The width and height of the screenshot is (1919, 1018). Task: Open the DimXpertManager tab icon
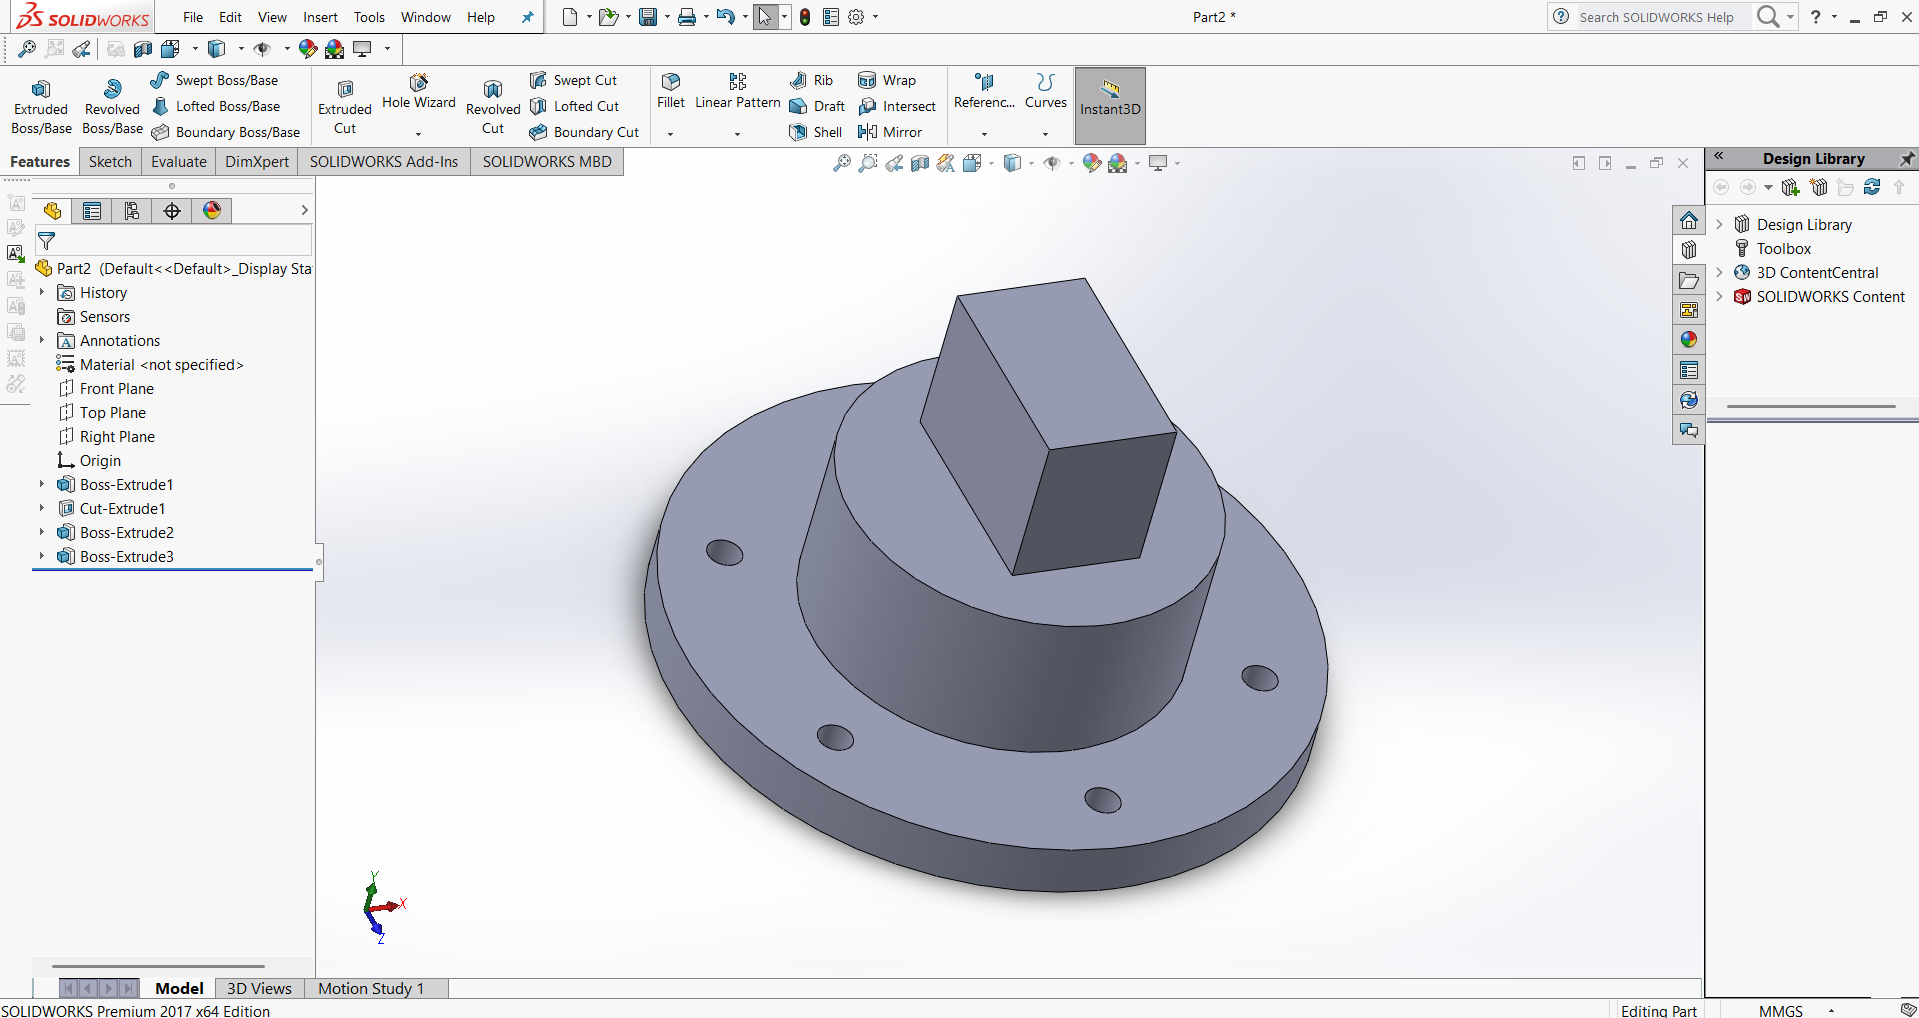click(172, 210)
